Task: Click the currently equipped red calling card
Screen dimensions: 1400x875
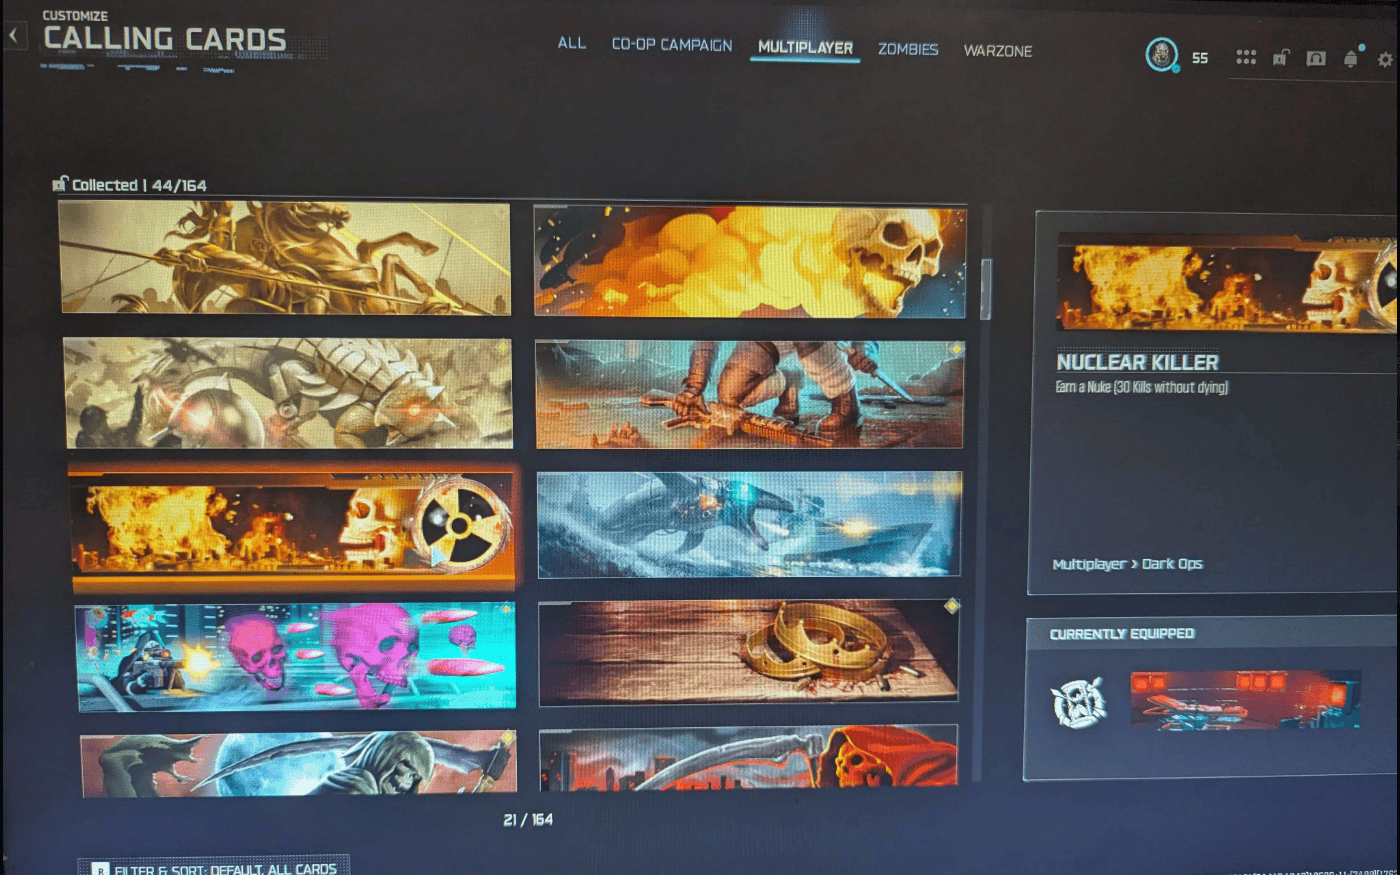Action: pos(1245,700)
